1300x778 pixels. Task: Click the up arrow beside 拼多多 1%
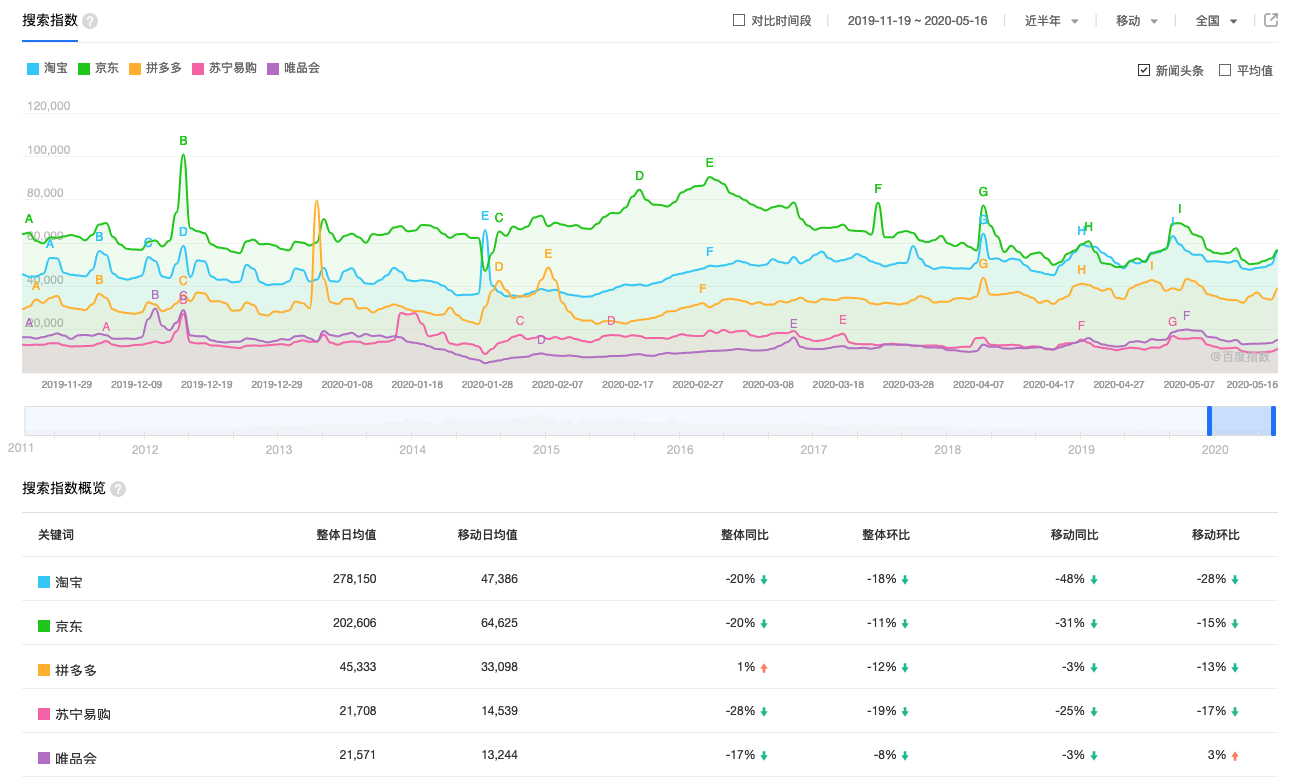pos(764,668)
